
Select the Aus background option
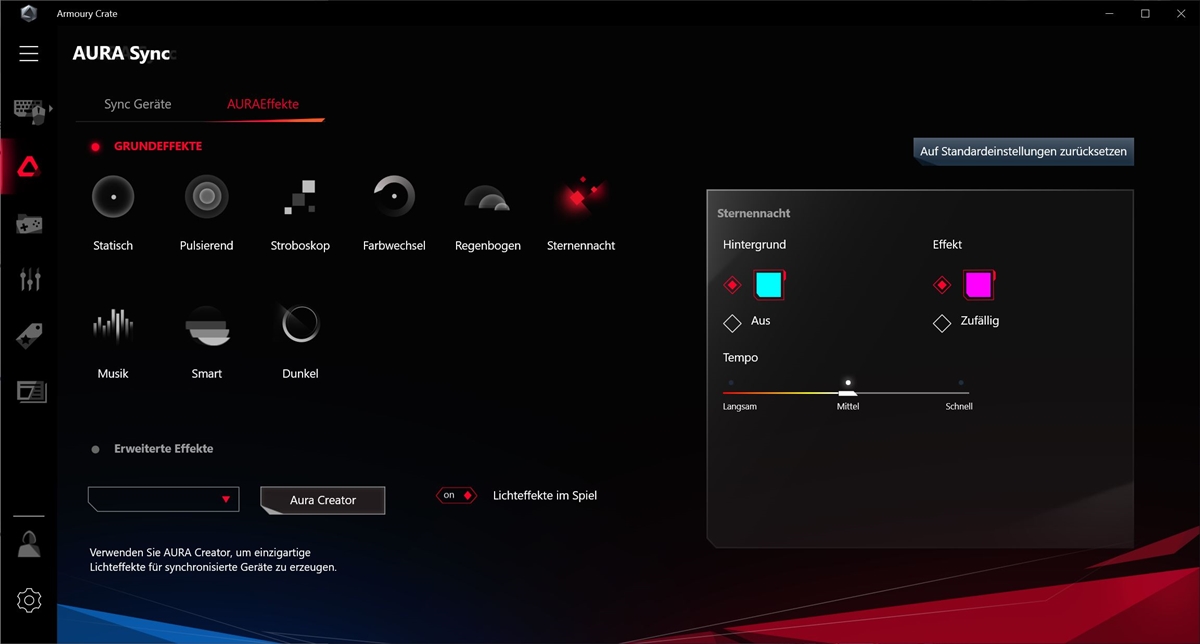coord(733,323)
